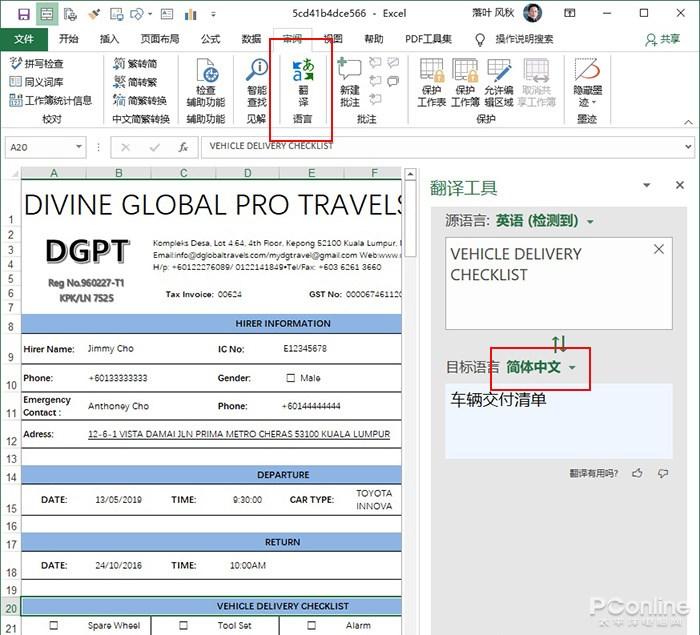Click 繁转简 traditional to simplified
Screen dimensions: 700x635
[x=135, y=63]
